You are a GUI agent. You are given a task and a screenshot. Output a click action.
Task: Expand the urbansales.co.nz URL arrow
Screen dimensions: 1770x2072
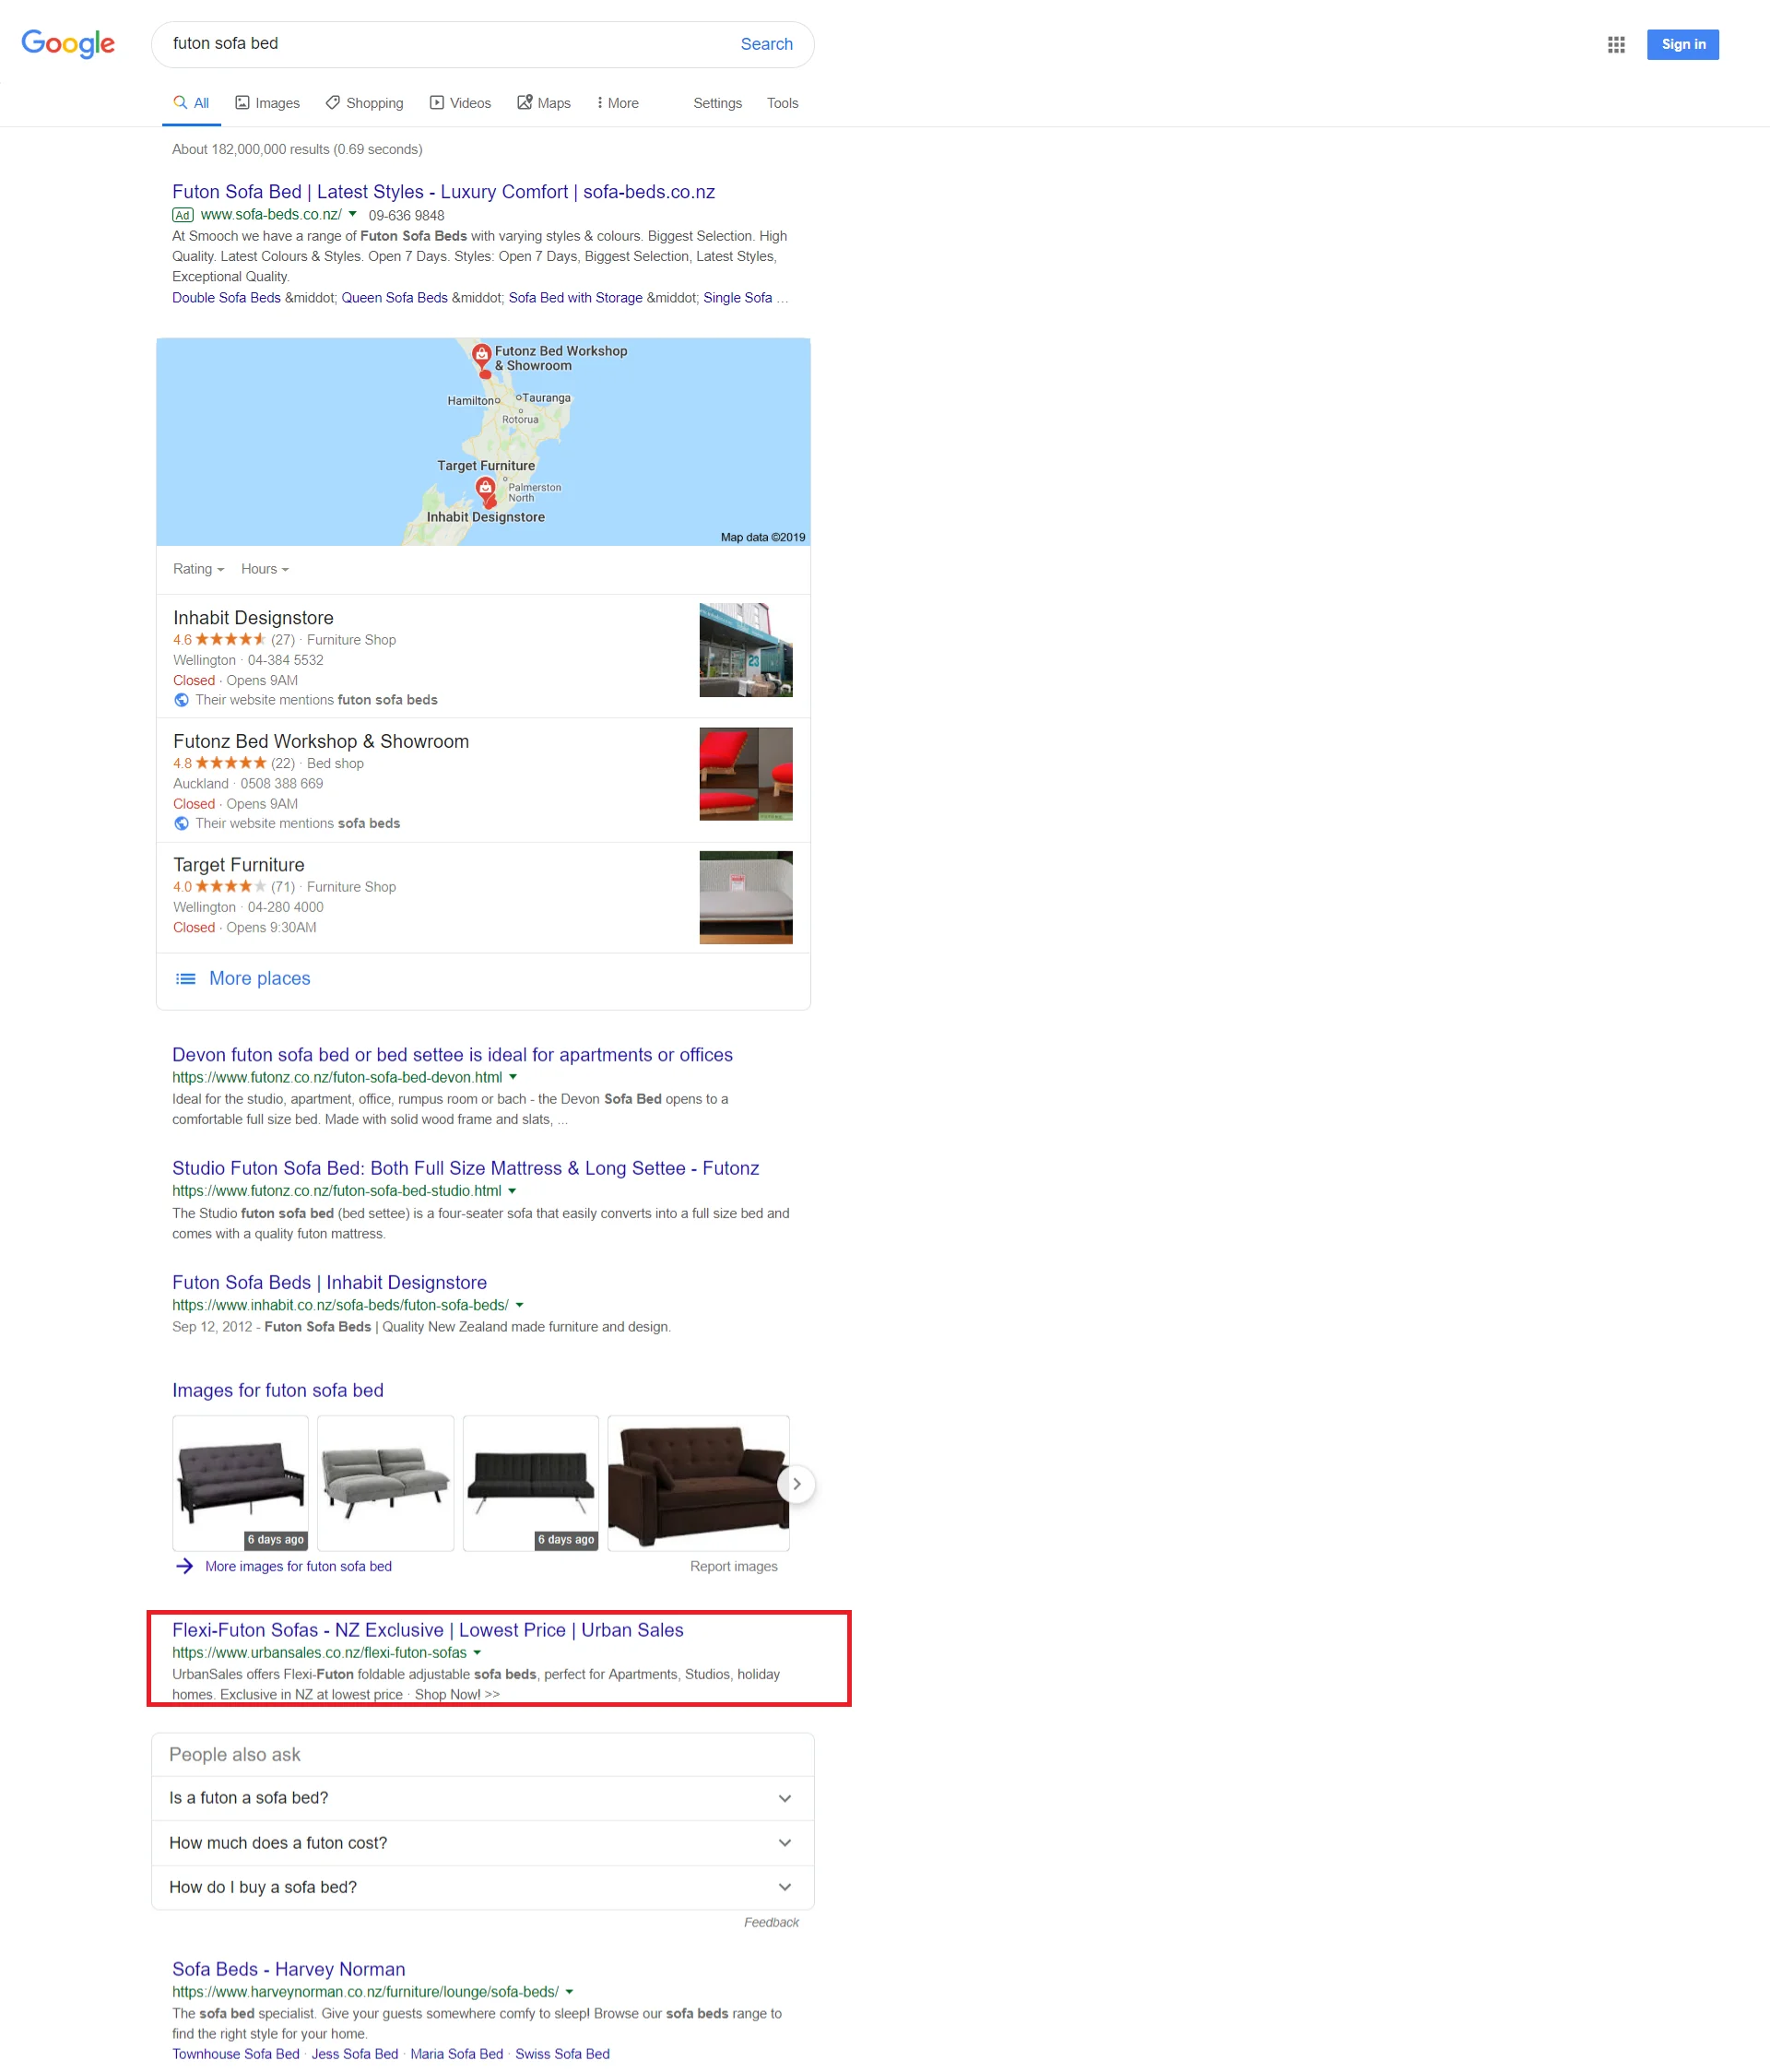pyautogui.click(x=477, y=1653)
